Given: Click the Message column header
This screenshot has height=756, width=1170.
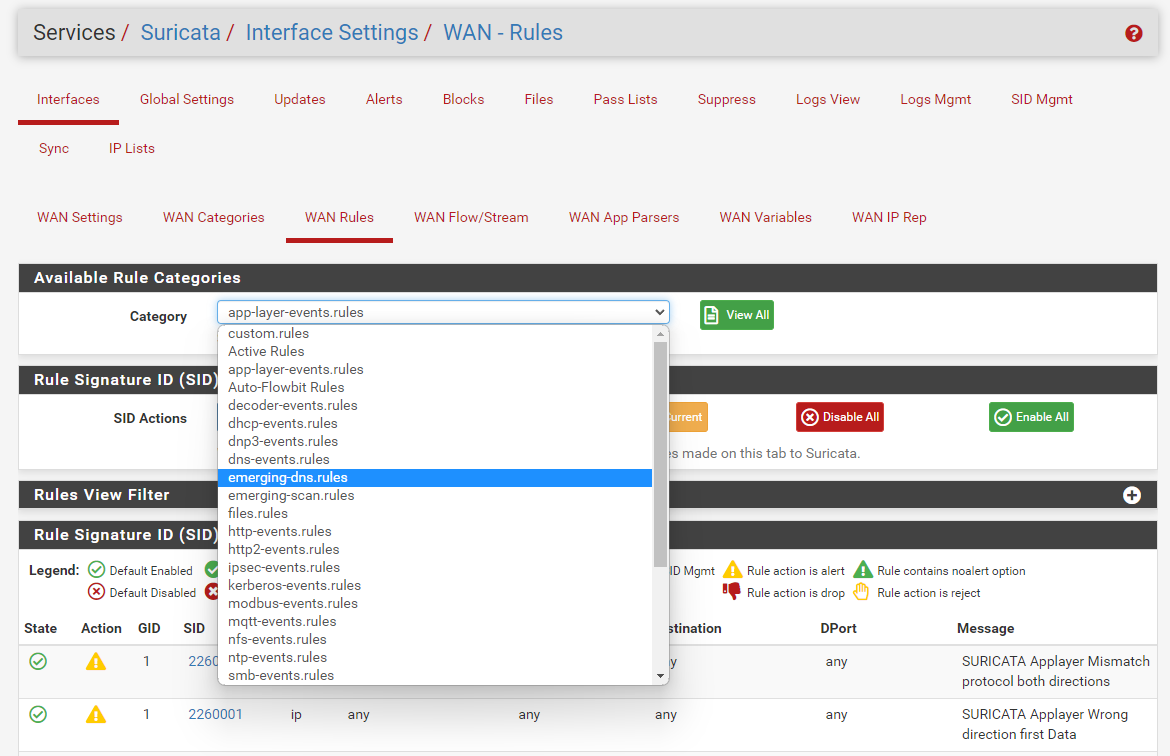Looking at the screenshot, I should [985, 628].
